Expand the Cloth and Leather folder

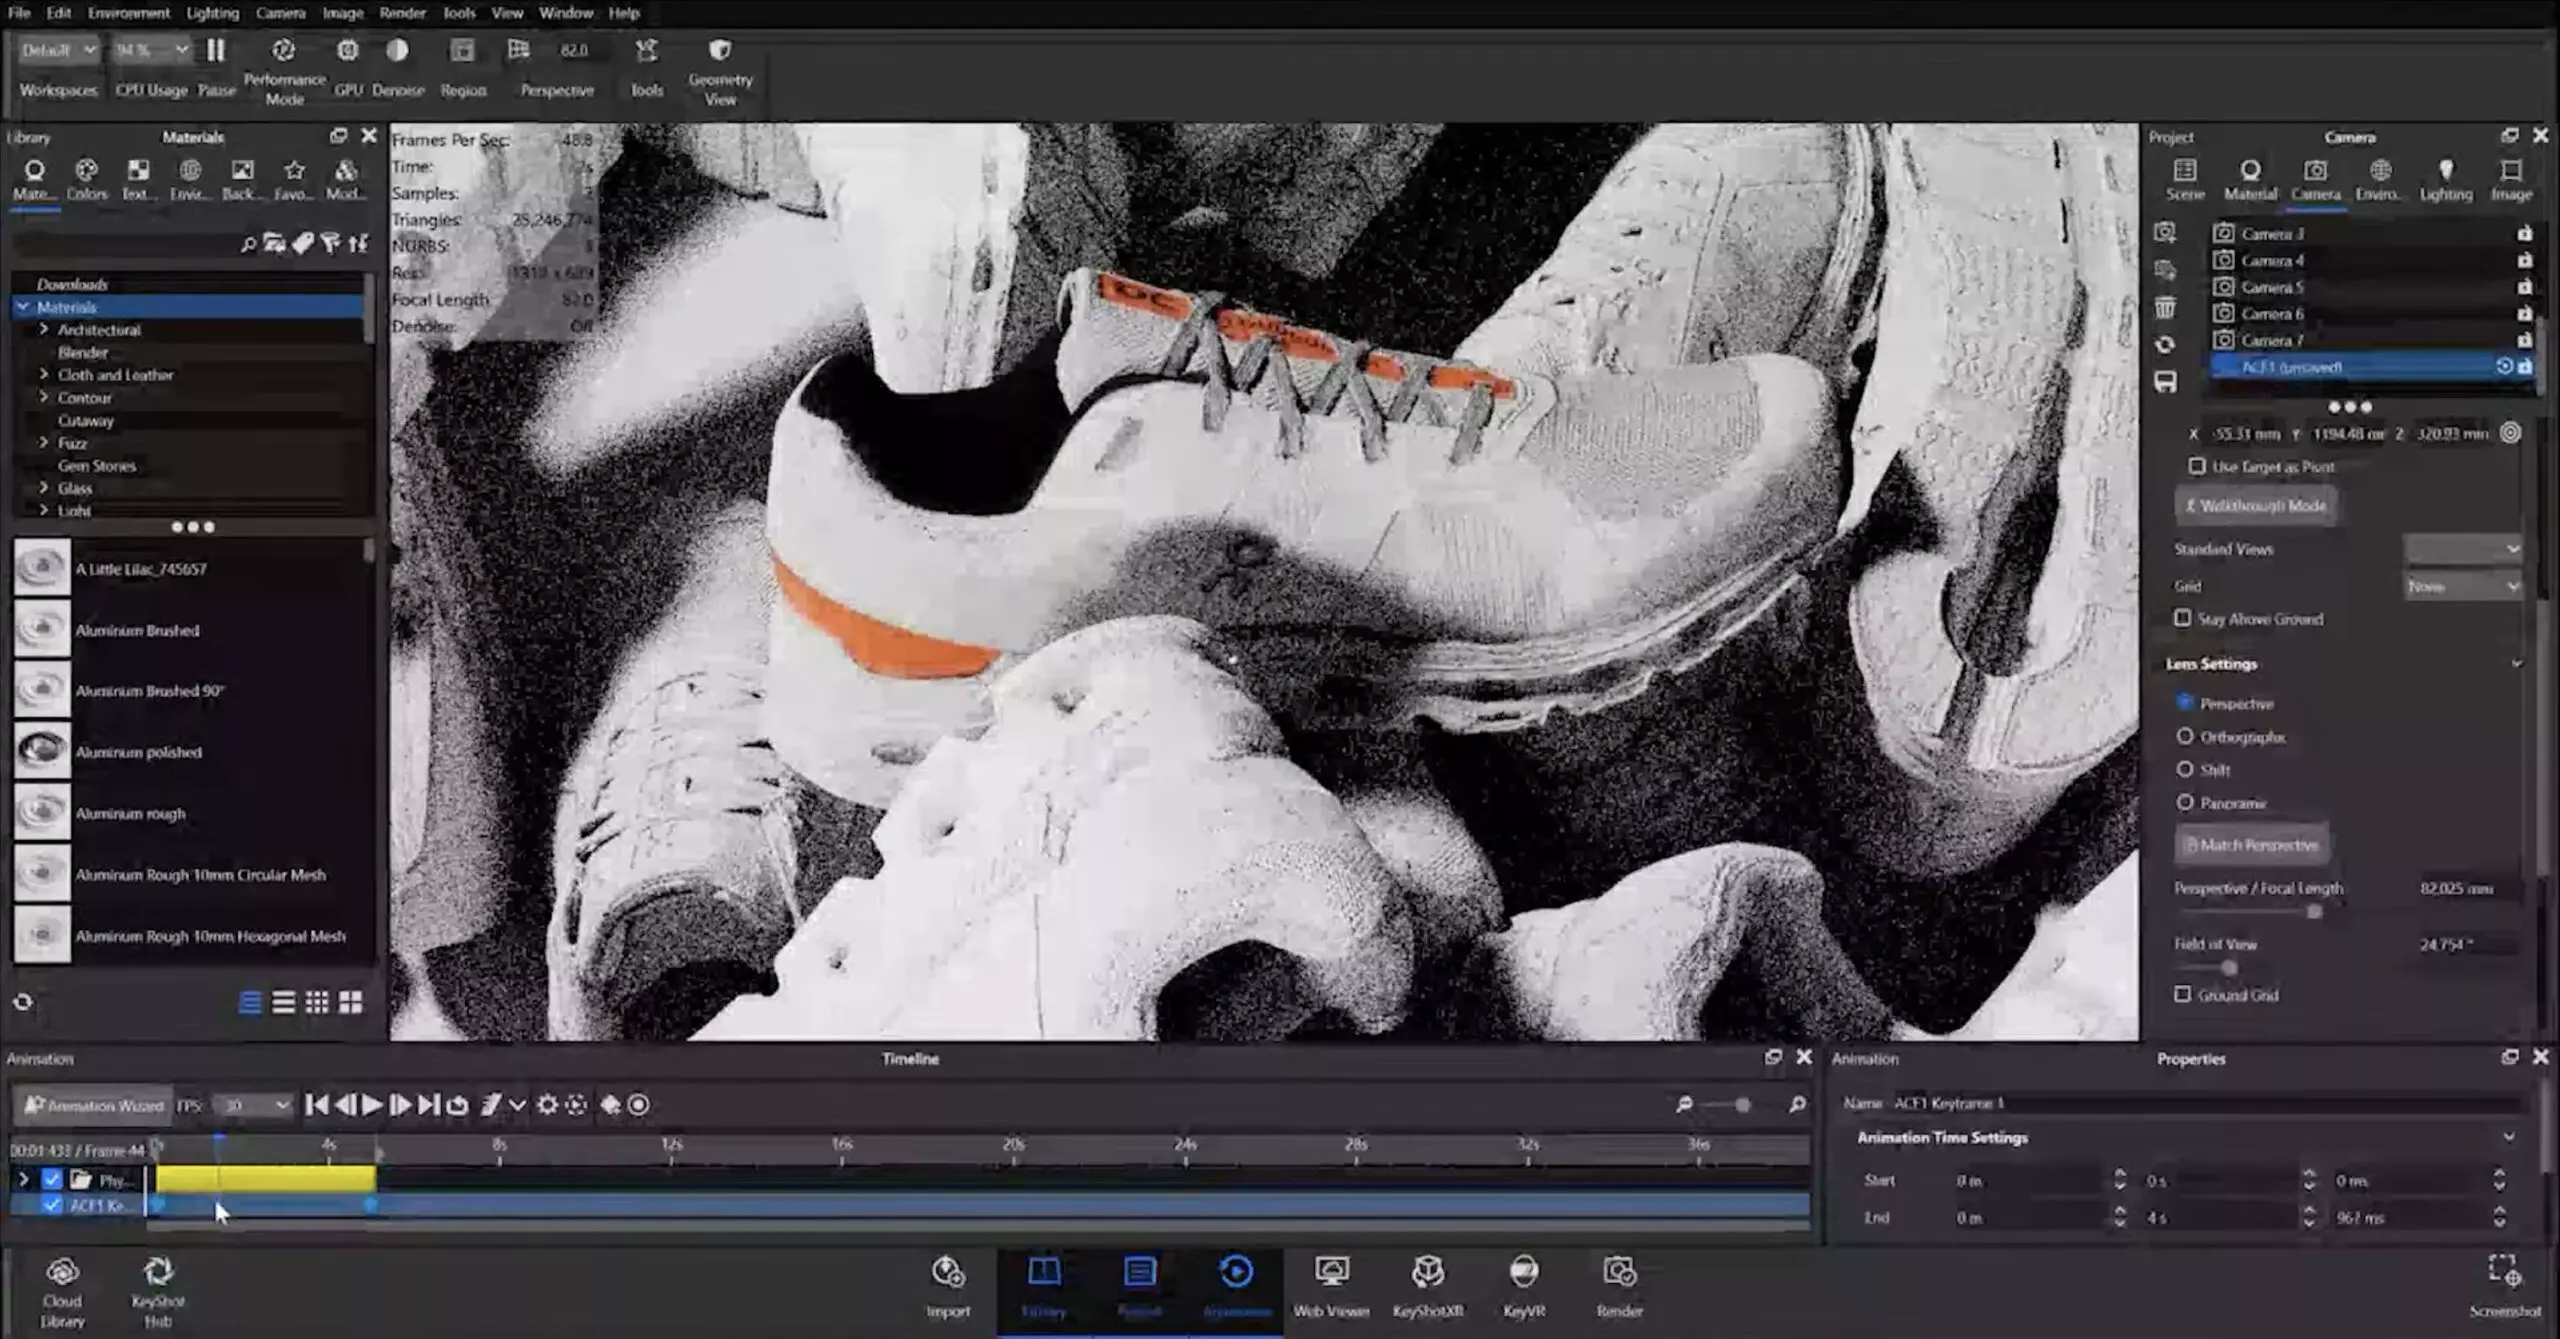[44, 374]
